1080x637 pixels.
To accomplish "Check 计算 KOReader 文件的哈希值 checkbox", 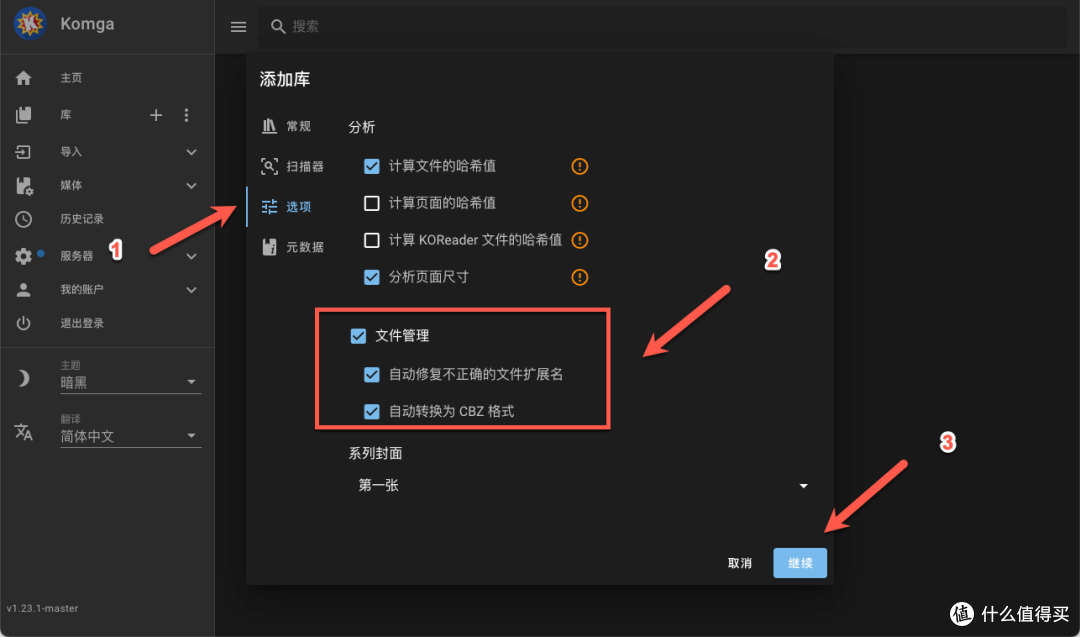I will tap(372, 240).
